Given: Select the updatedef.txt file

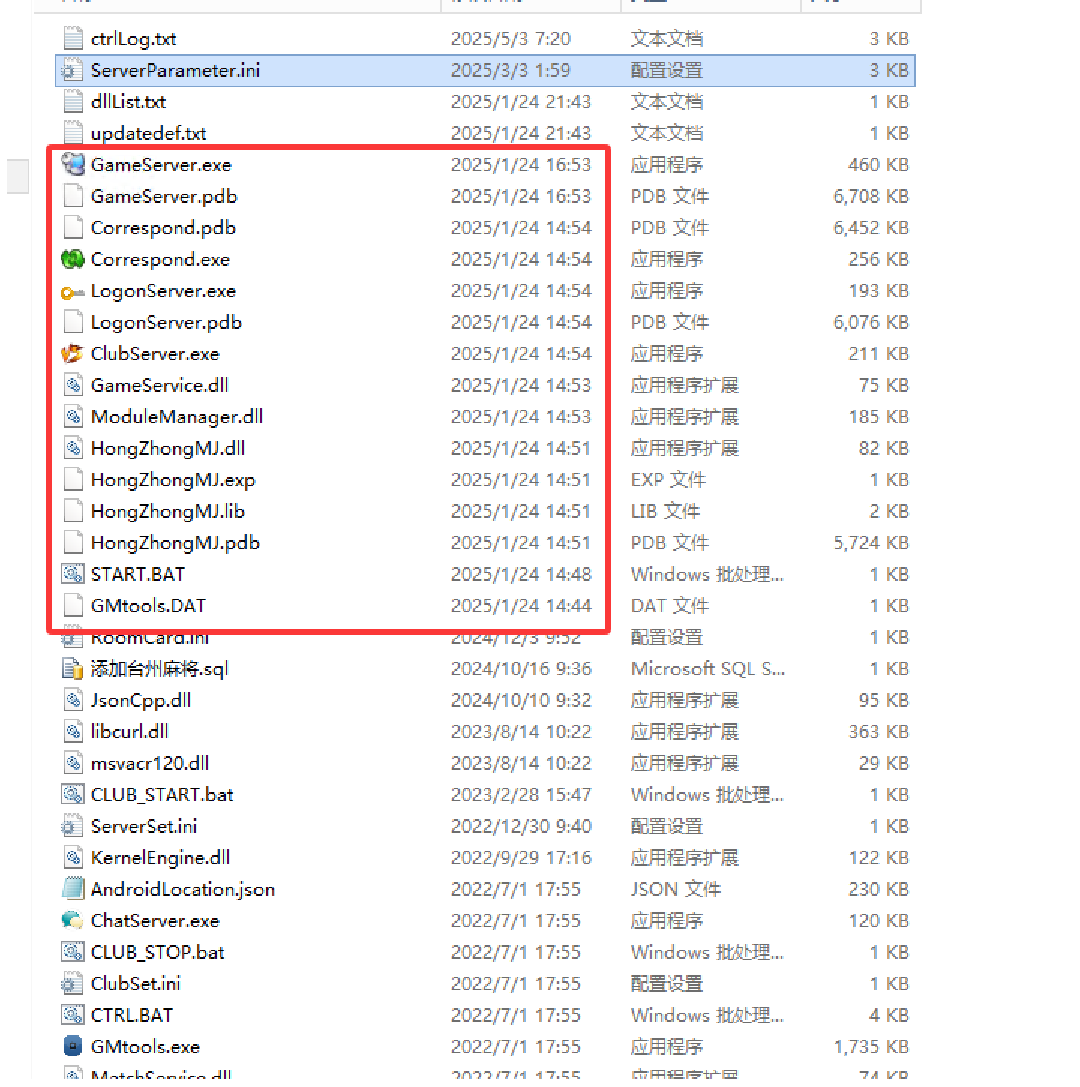Looking at the screenshot, I should point(148,133).
